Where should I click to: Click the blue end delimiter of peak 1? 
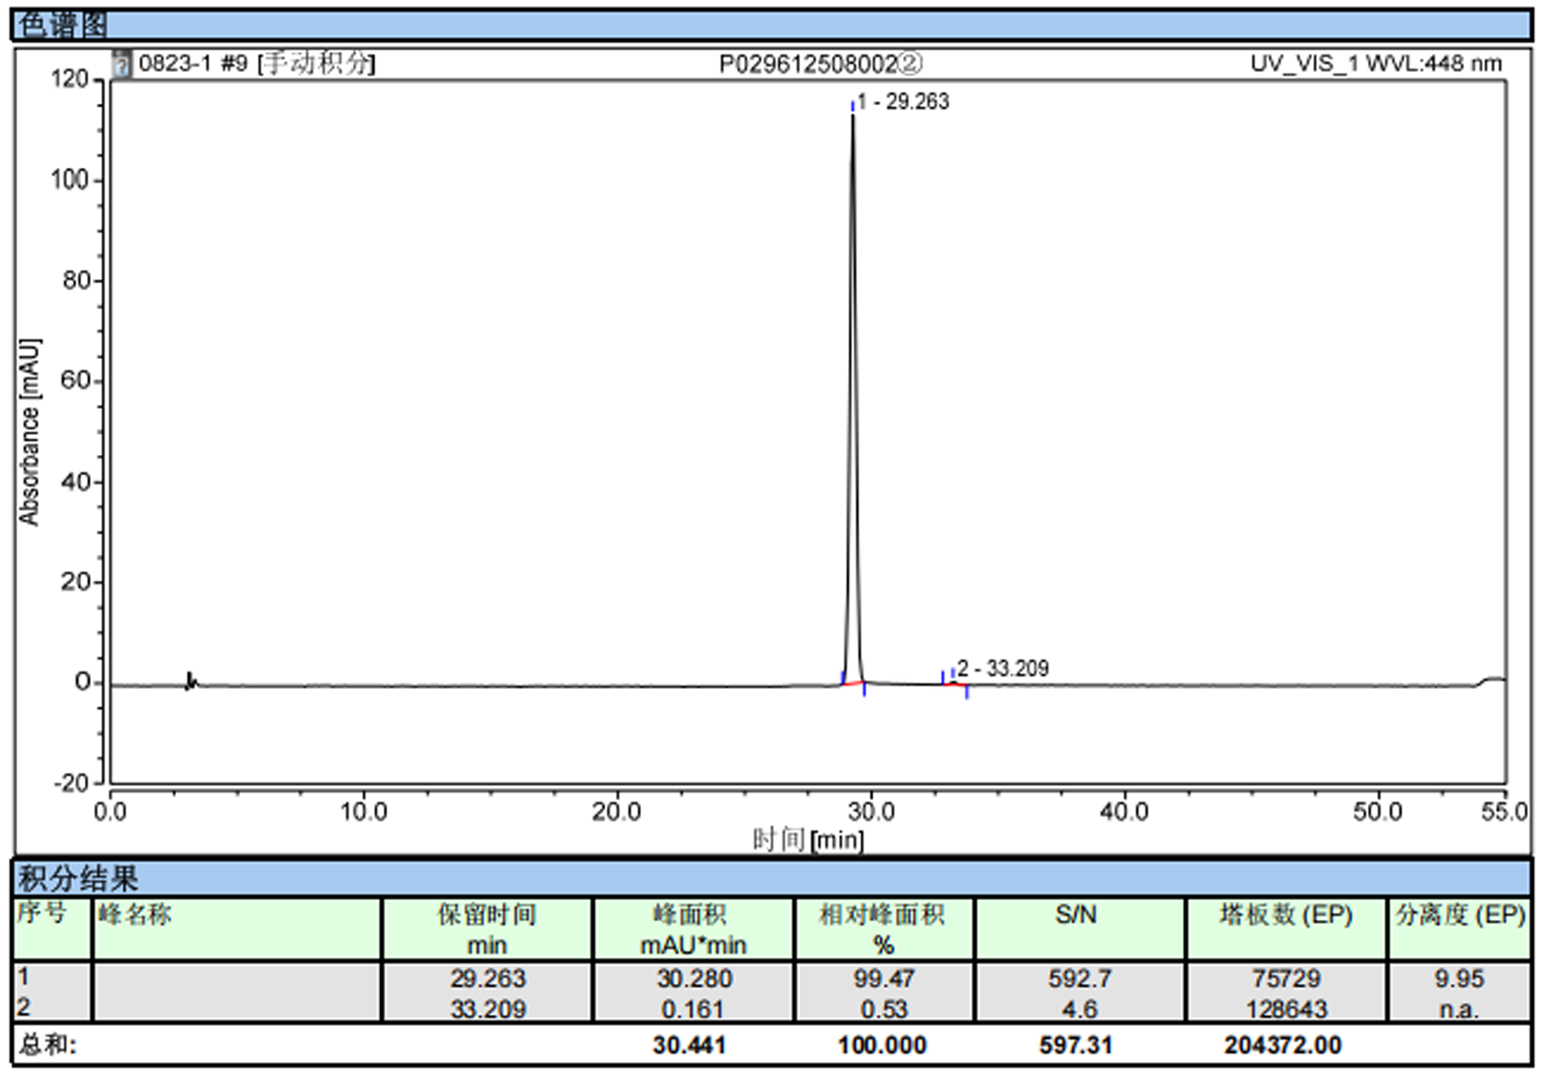coord(864,689)
